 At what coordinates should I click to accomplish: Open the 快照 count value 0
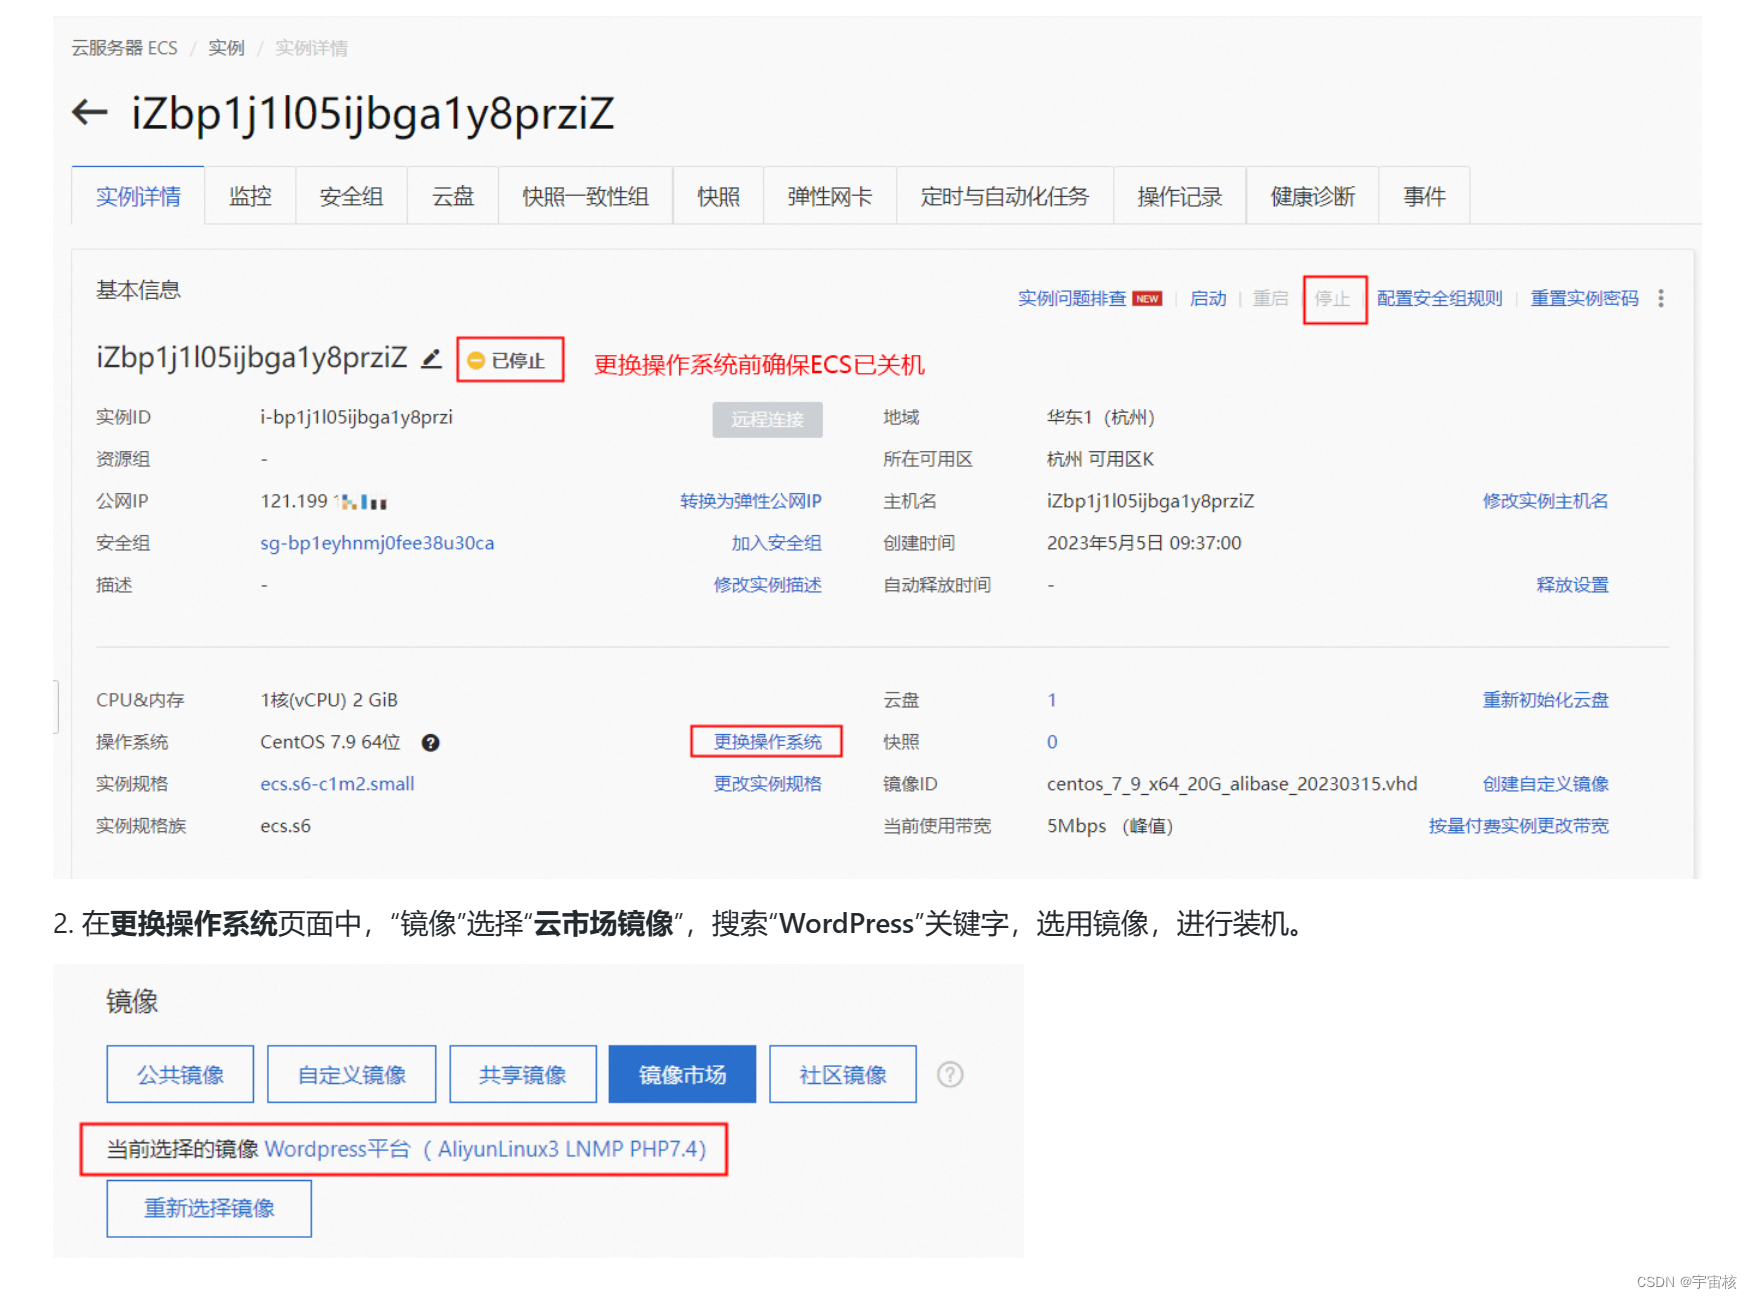(x=1052, y=742)
